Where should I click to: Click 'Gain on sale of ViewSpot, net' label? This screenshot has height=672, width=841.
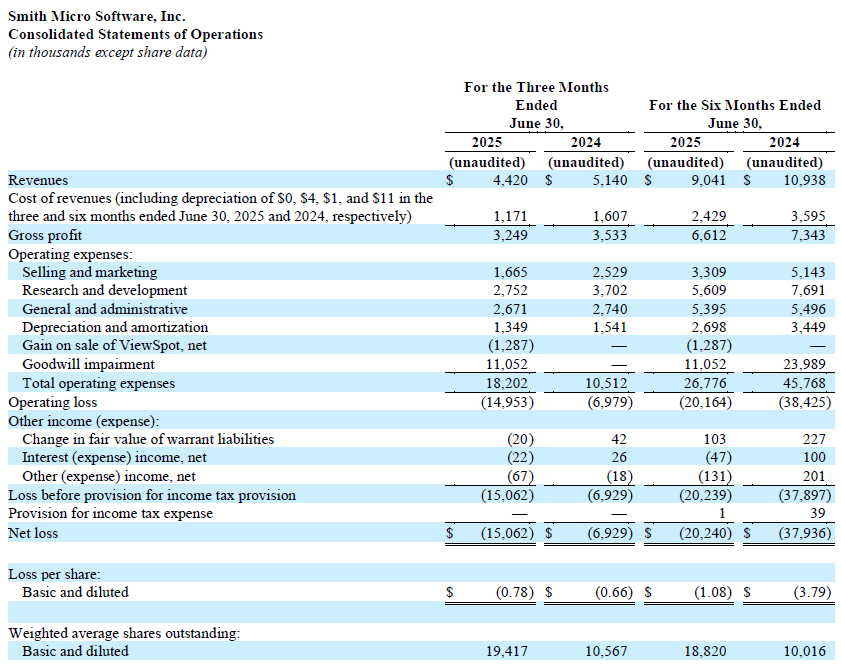114,346
